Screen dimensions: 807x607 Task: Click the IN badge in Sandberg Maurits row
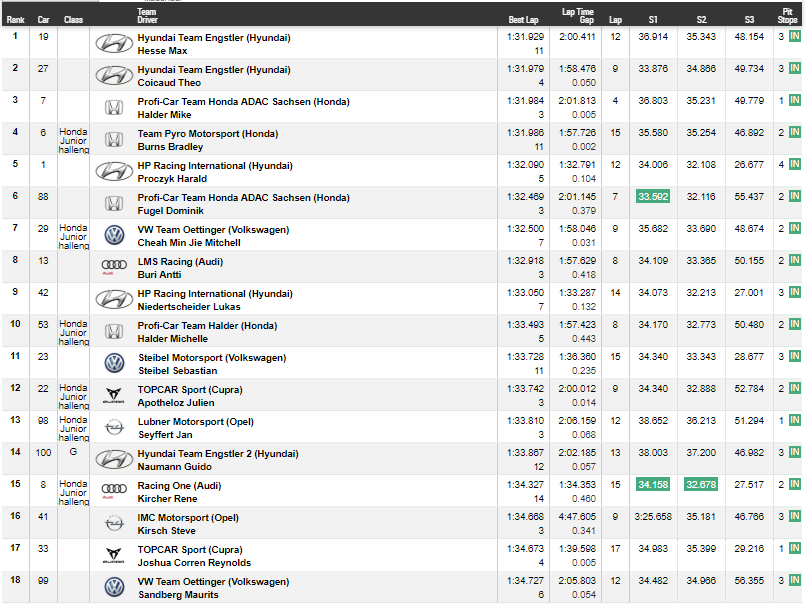click(794, 581)
